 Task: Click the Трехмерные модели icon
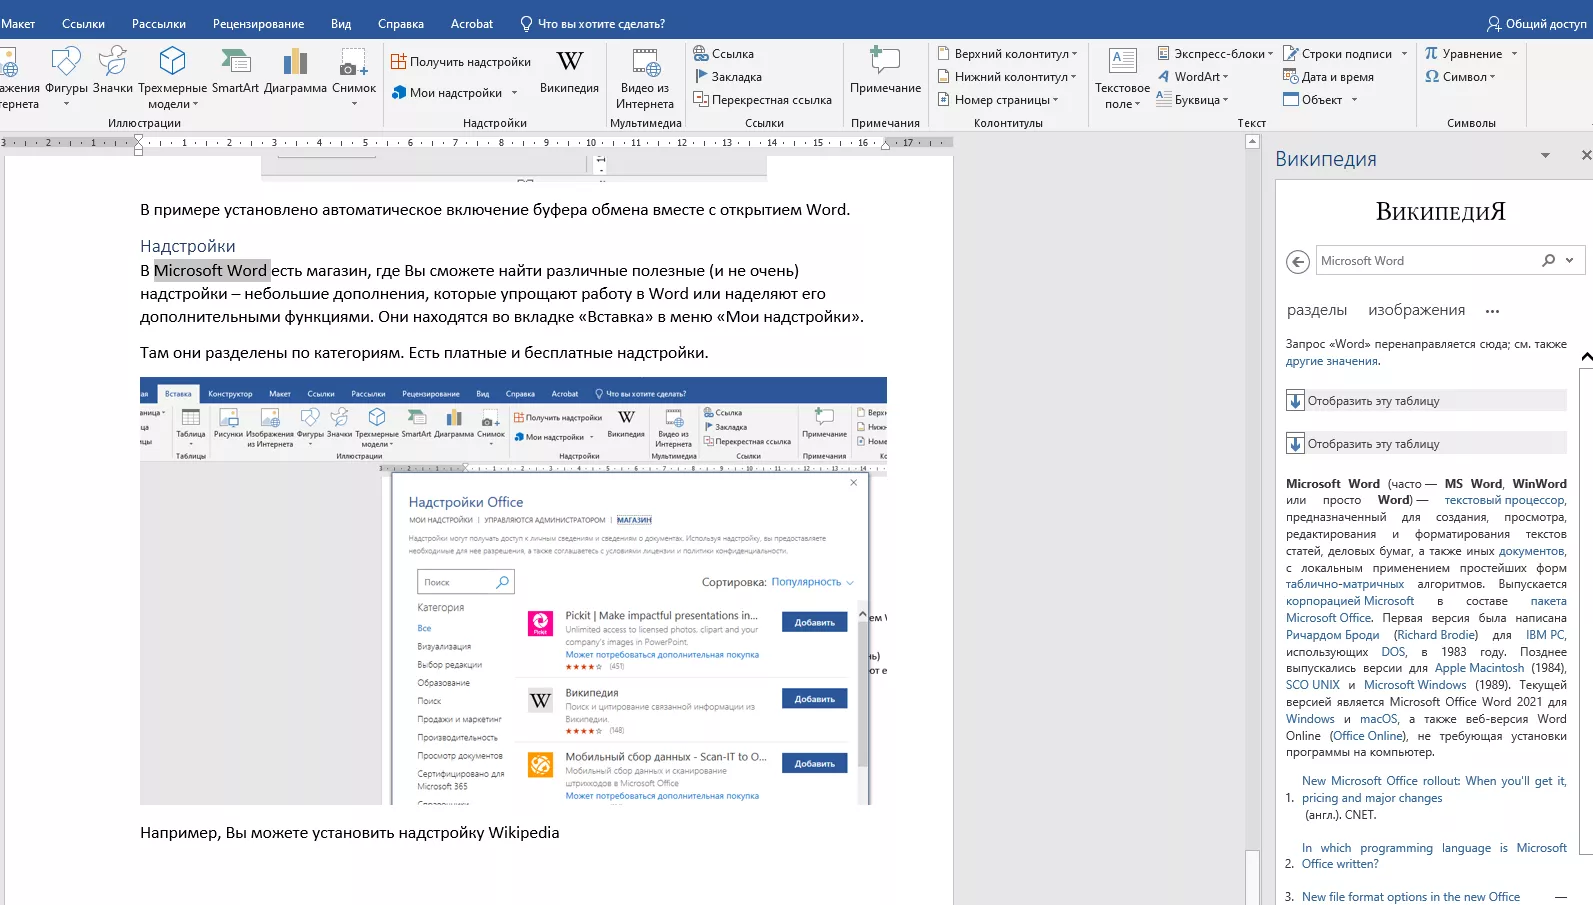point(173,61)
